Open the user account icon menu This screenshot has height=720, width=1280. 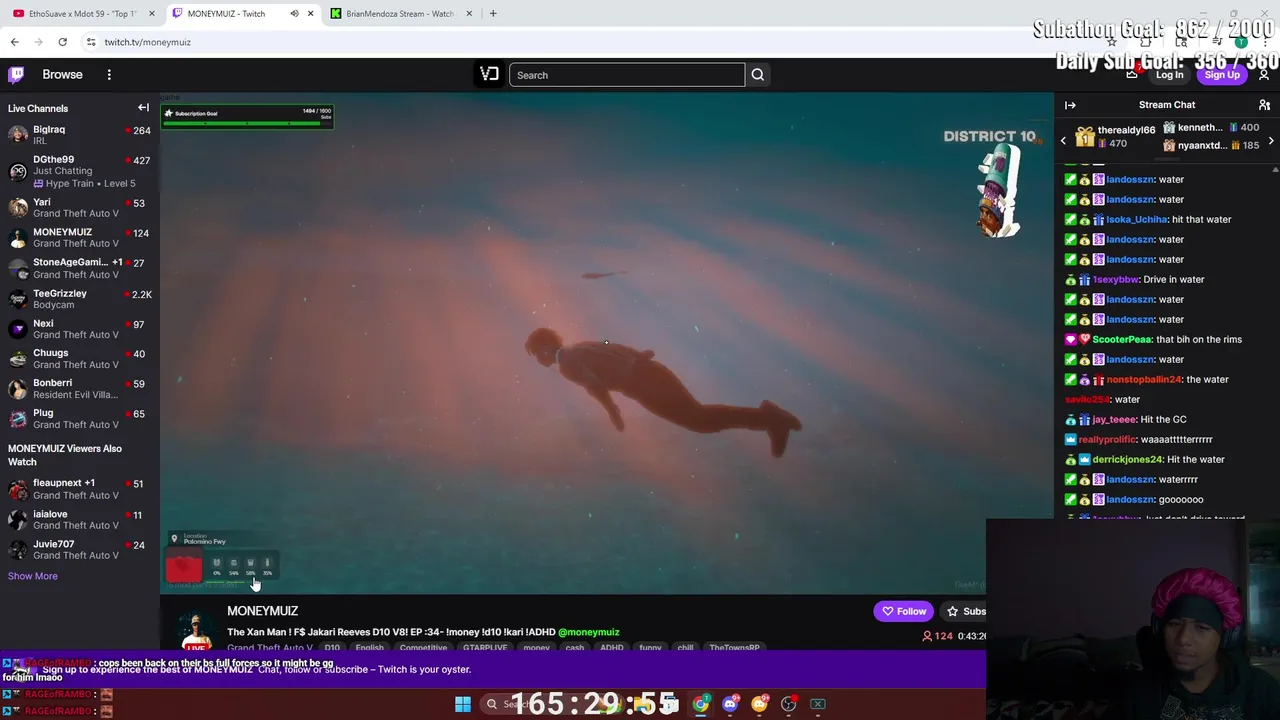(x=1264, y=75)
